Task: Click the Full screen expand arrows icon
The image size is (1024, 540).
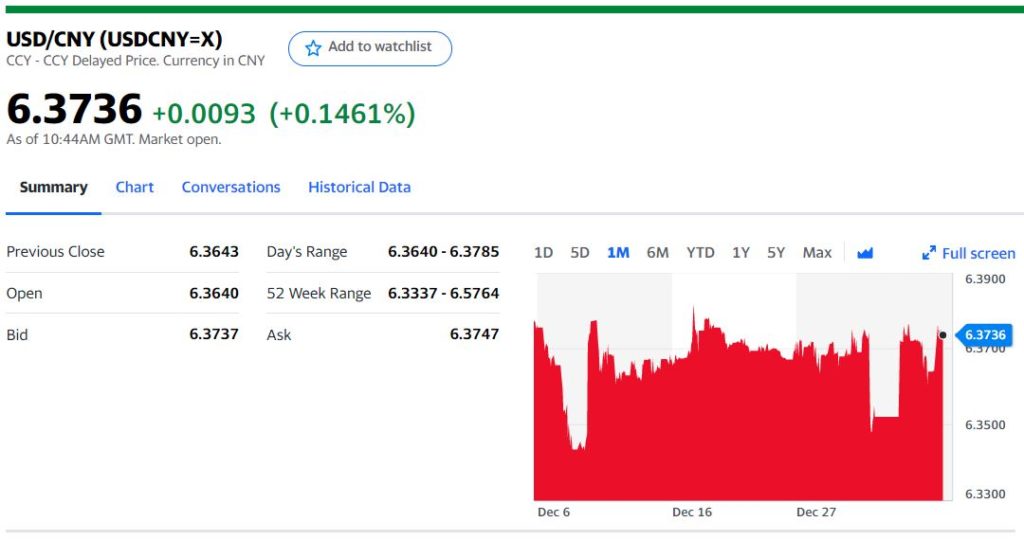Action: (929, 254)
